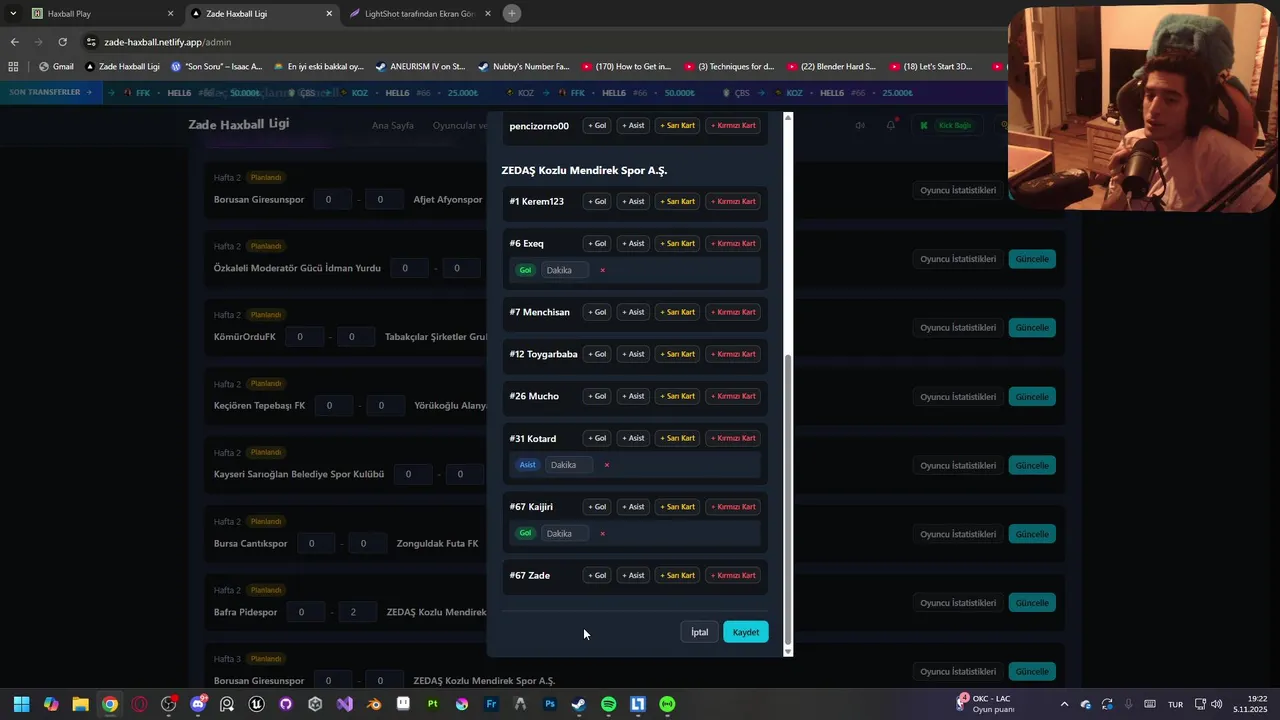
Task: Open the tab search dropdown in Chrome
Action: [x=13, y=14]
